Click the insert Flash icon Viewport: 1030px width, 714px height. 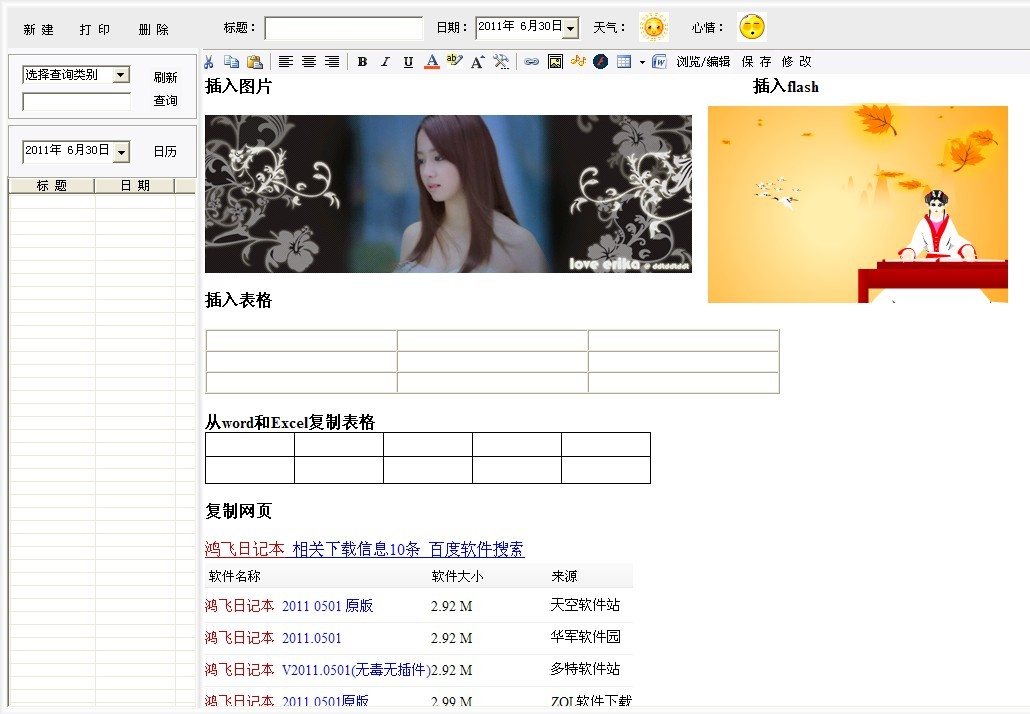(600, 62)
